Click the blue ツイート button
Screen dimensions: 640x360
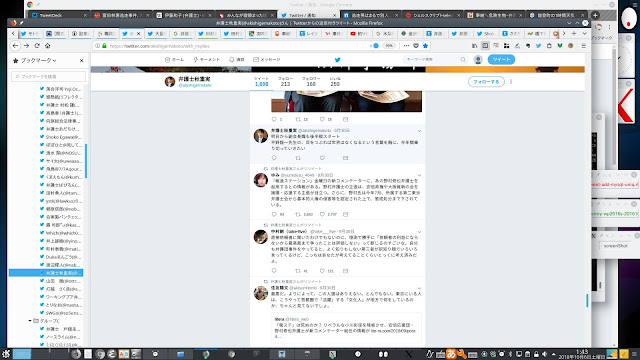coord(501,60)
